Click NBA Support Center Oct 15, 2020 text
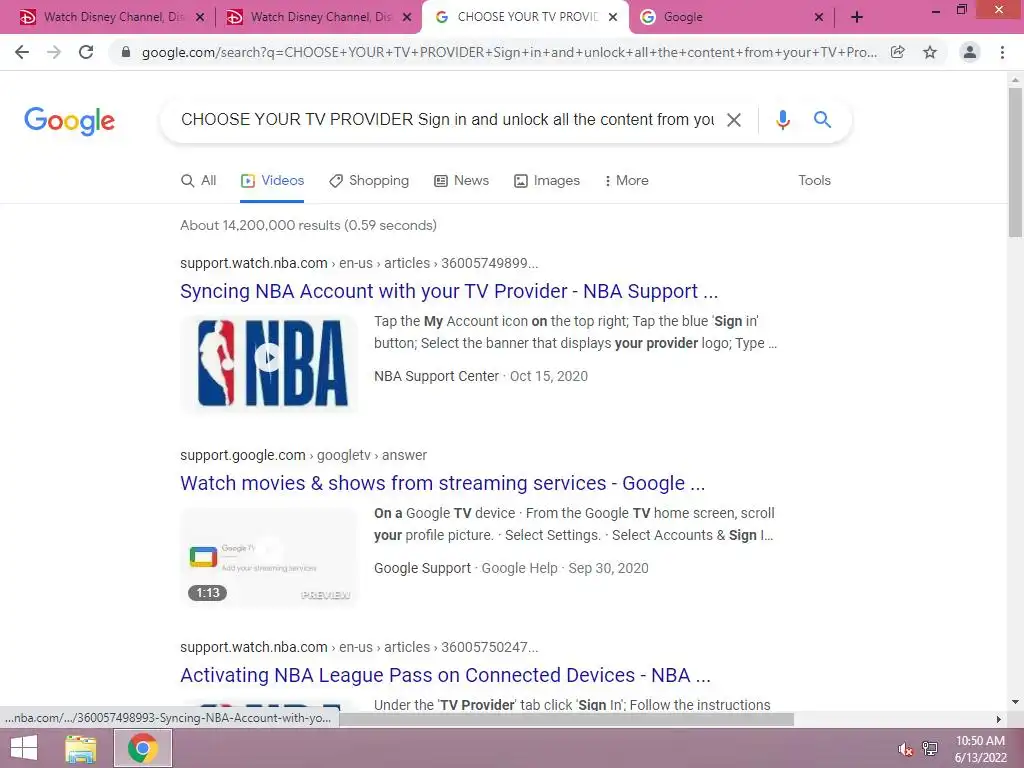 click(x=481, y=376)
